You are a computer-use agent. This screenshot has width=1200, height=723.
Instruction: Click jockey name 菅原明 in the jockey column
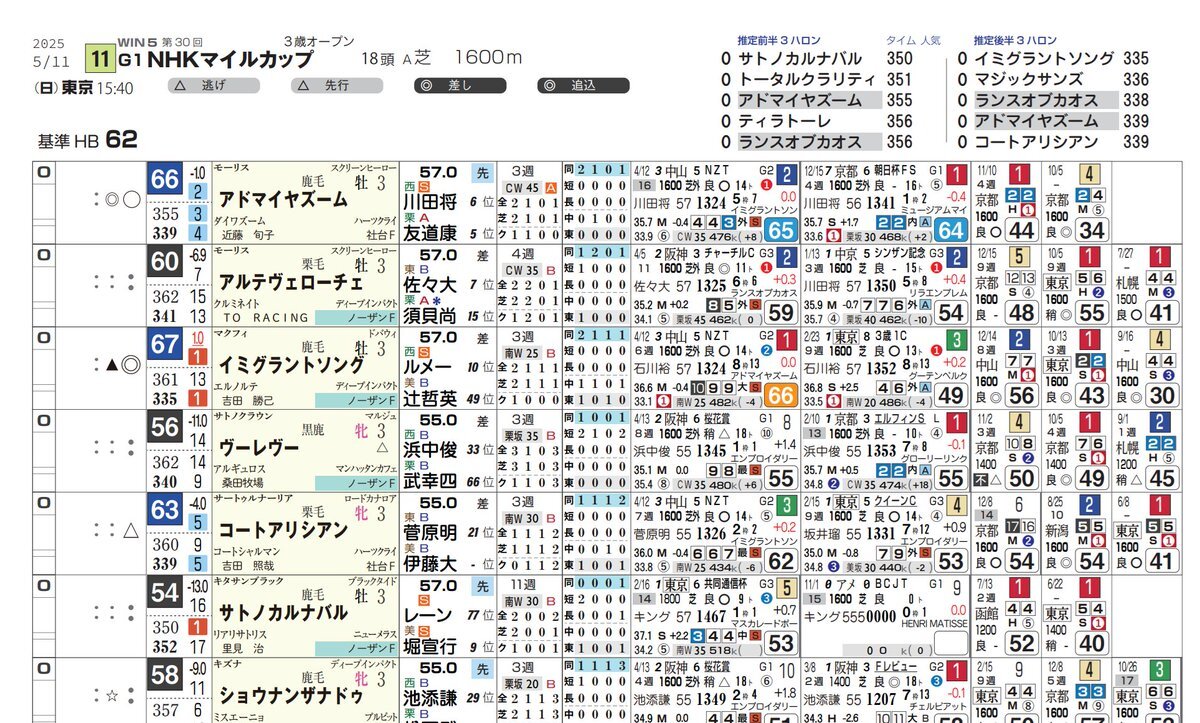(x=430, y=533)
